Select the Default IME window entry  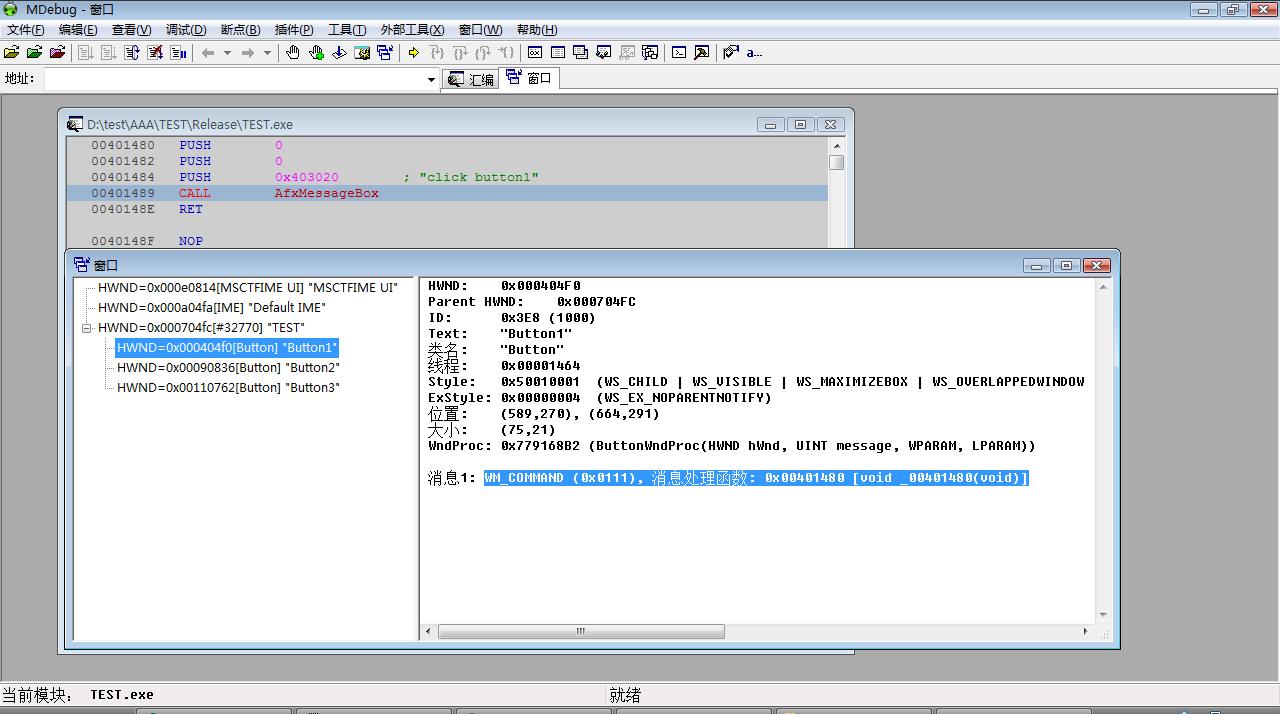point(211,308)
